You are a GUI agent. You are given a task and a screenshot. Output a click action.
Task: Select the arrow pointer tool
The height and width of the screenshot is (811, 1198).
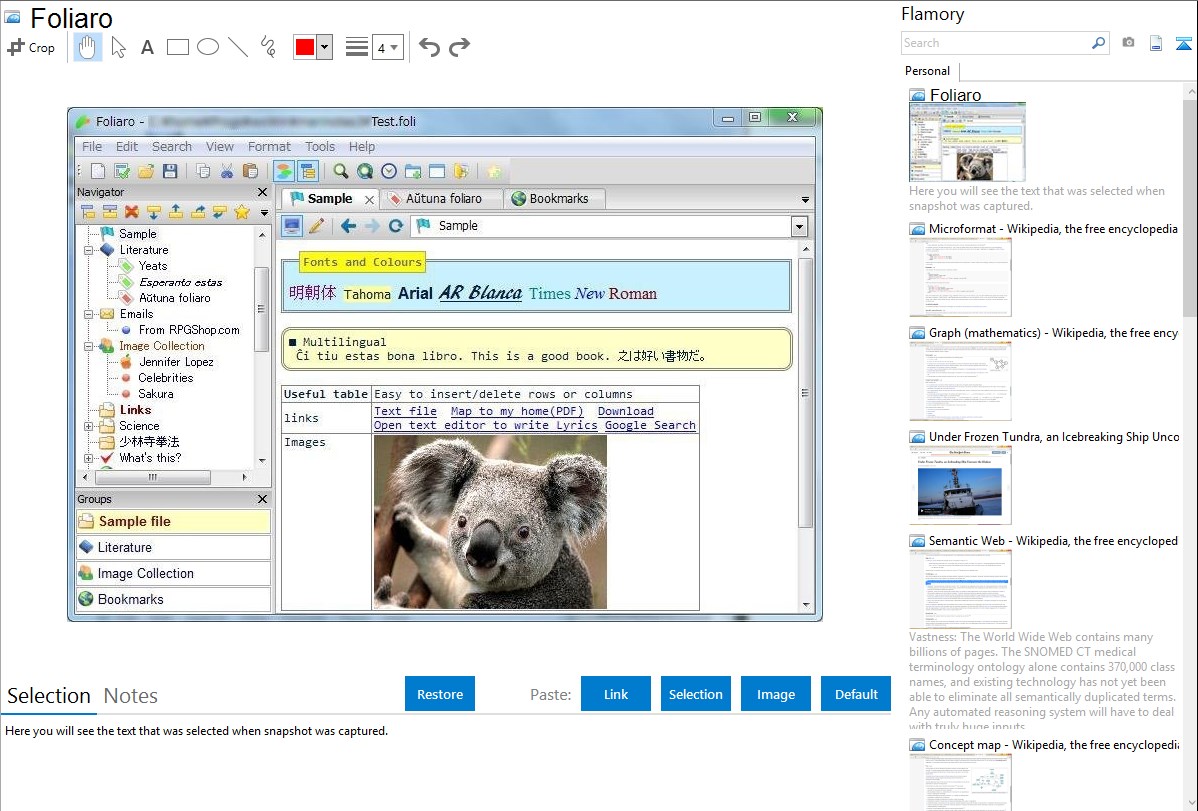(x=118, y=47)
